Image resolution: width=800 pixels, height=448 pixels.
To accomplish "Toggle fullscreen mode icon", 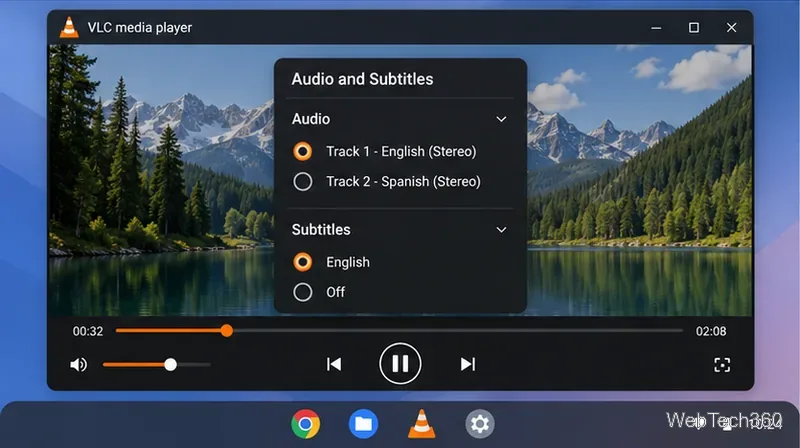I will [722, 364].
